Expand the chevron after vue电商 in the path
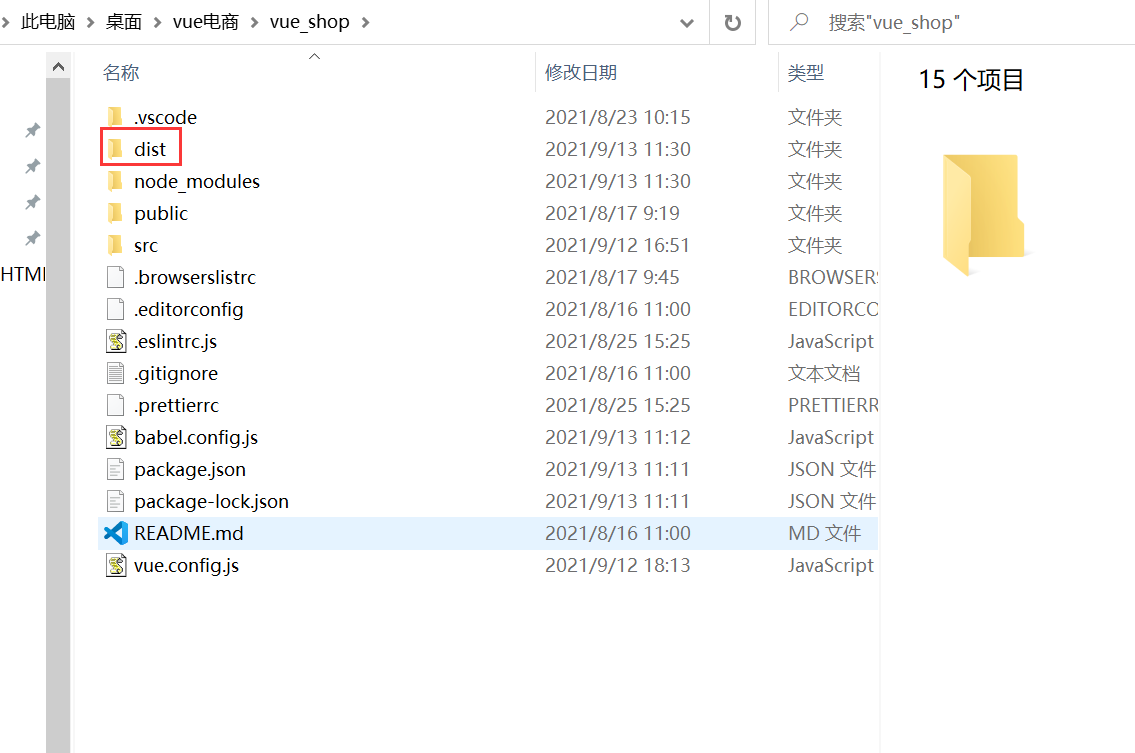The image size is (1135, 753). tap(255, 22)
